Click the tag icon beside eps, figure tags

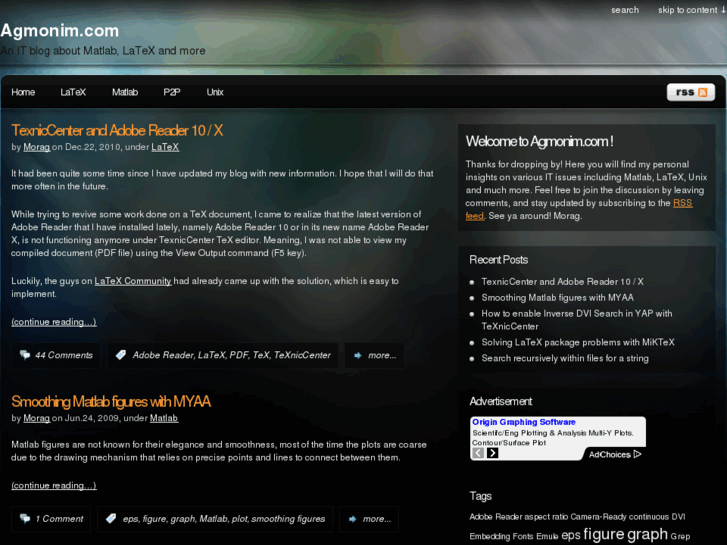point(111,519)
